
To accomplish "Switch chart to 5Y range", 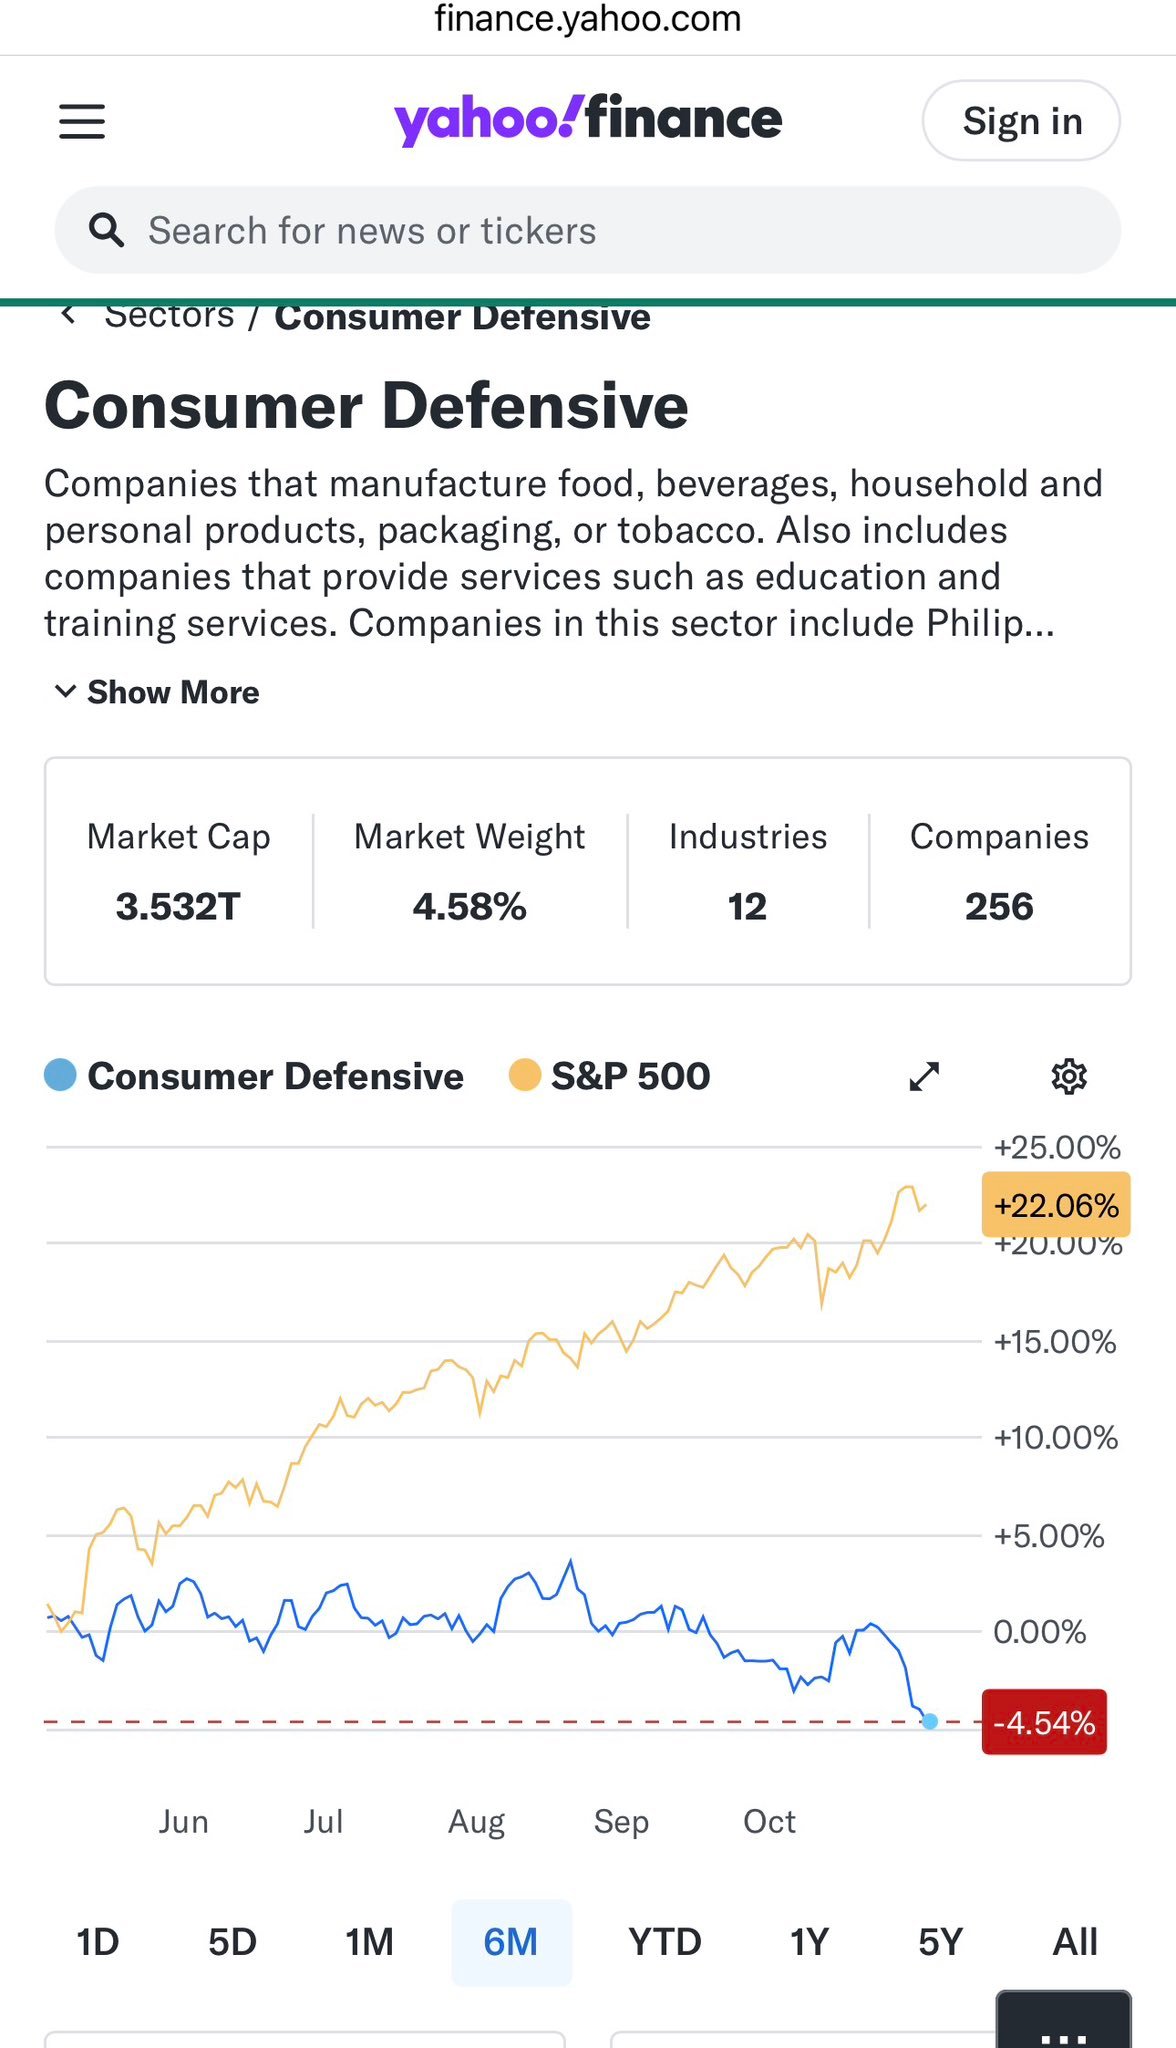I will (940, 1942).
